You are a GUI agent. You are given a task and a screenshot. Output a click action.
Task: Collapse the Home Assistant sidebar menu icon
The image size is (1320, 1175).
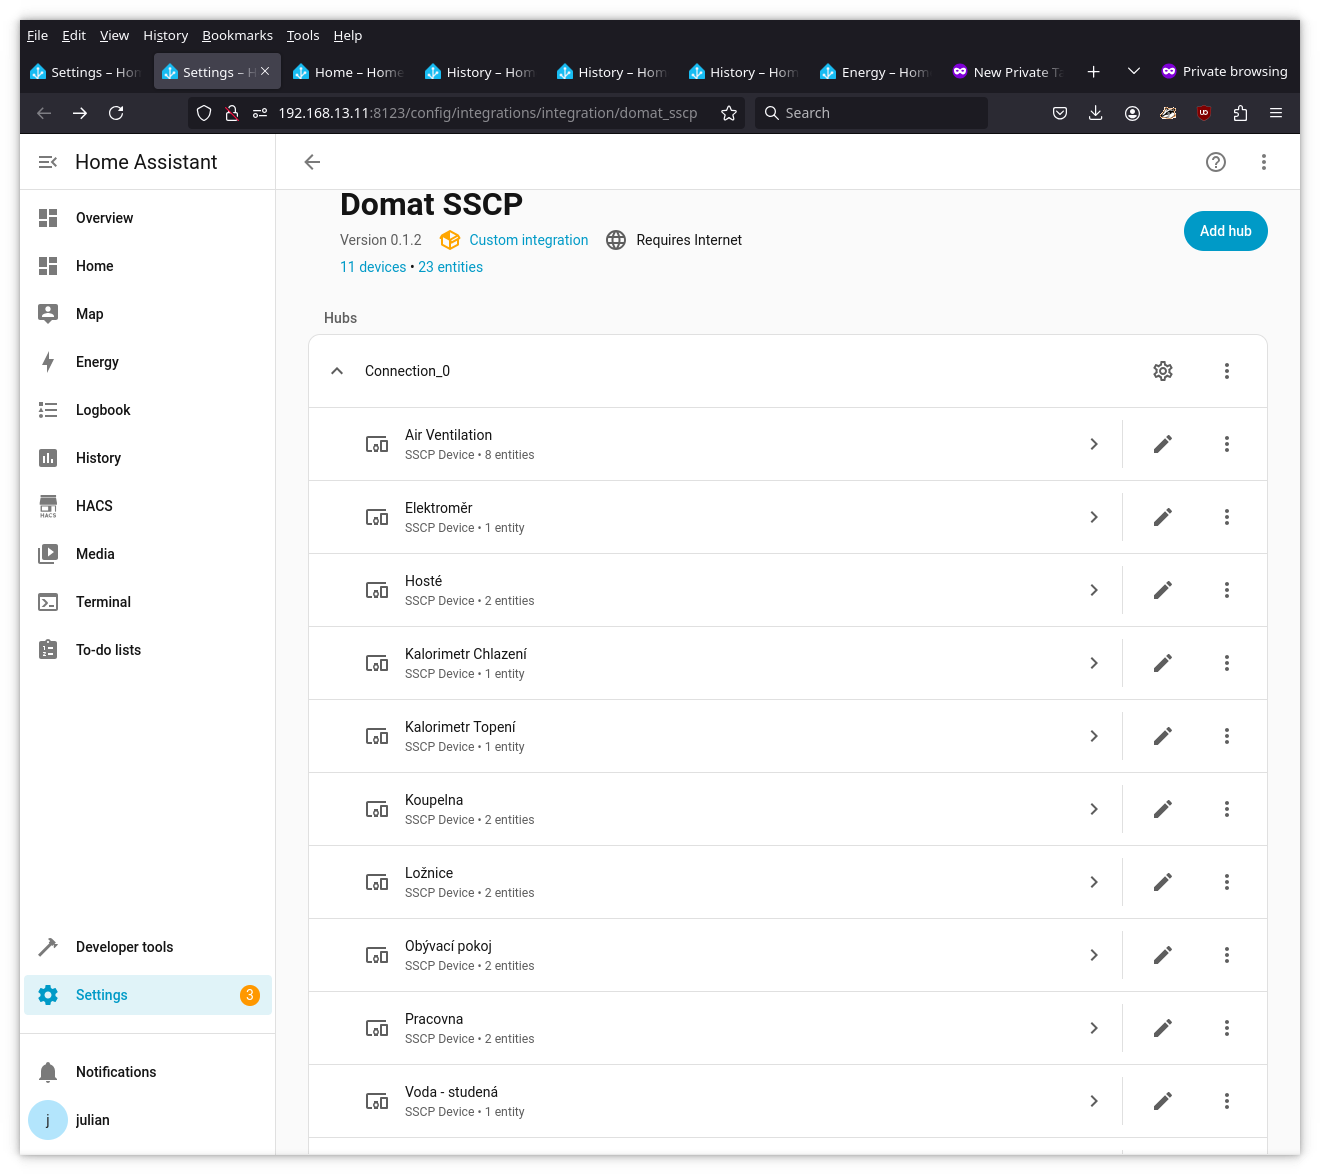(x=47, y=162)
